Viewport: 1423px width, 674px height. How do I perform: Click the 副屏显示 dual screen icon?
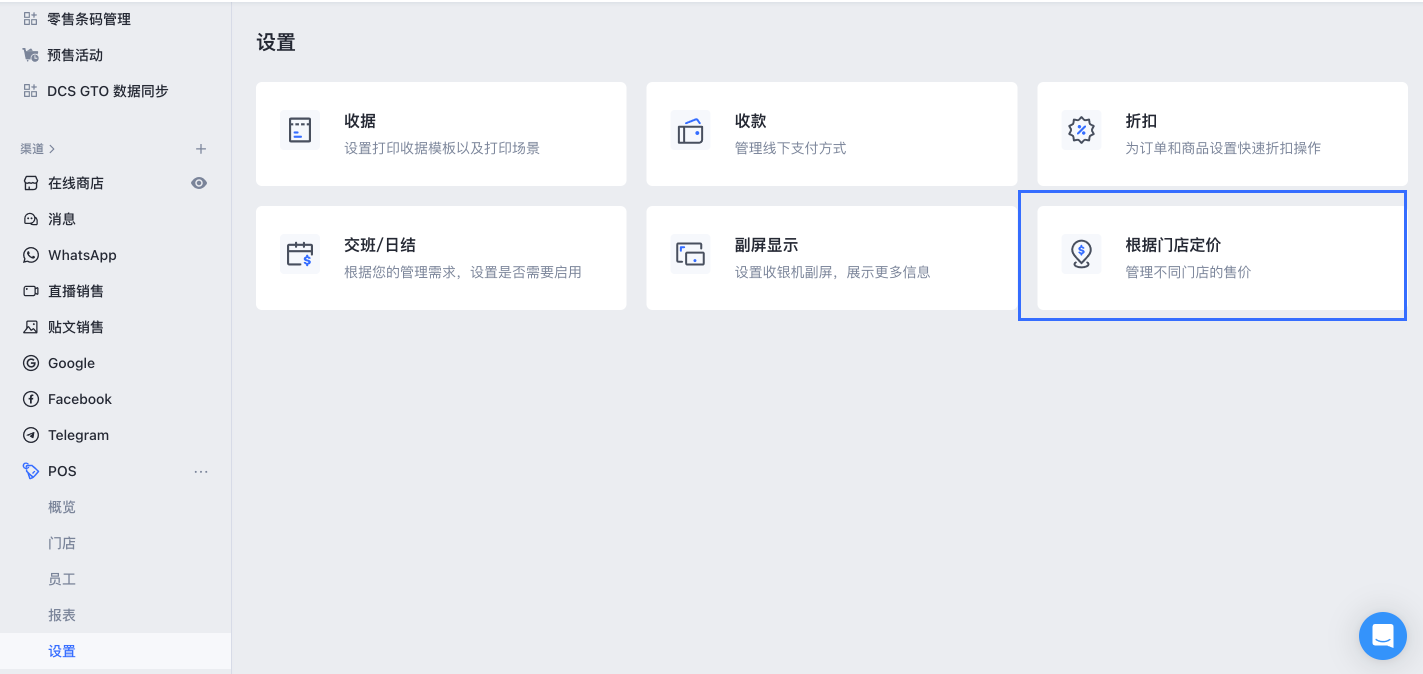[x=690, y=254]
